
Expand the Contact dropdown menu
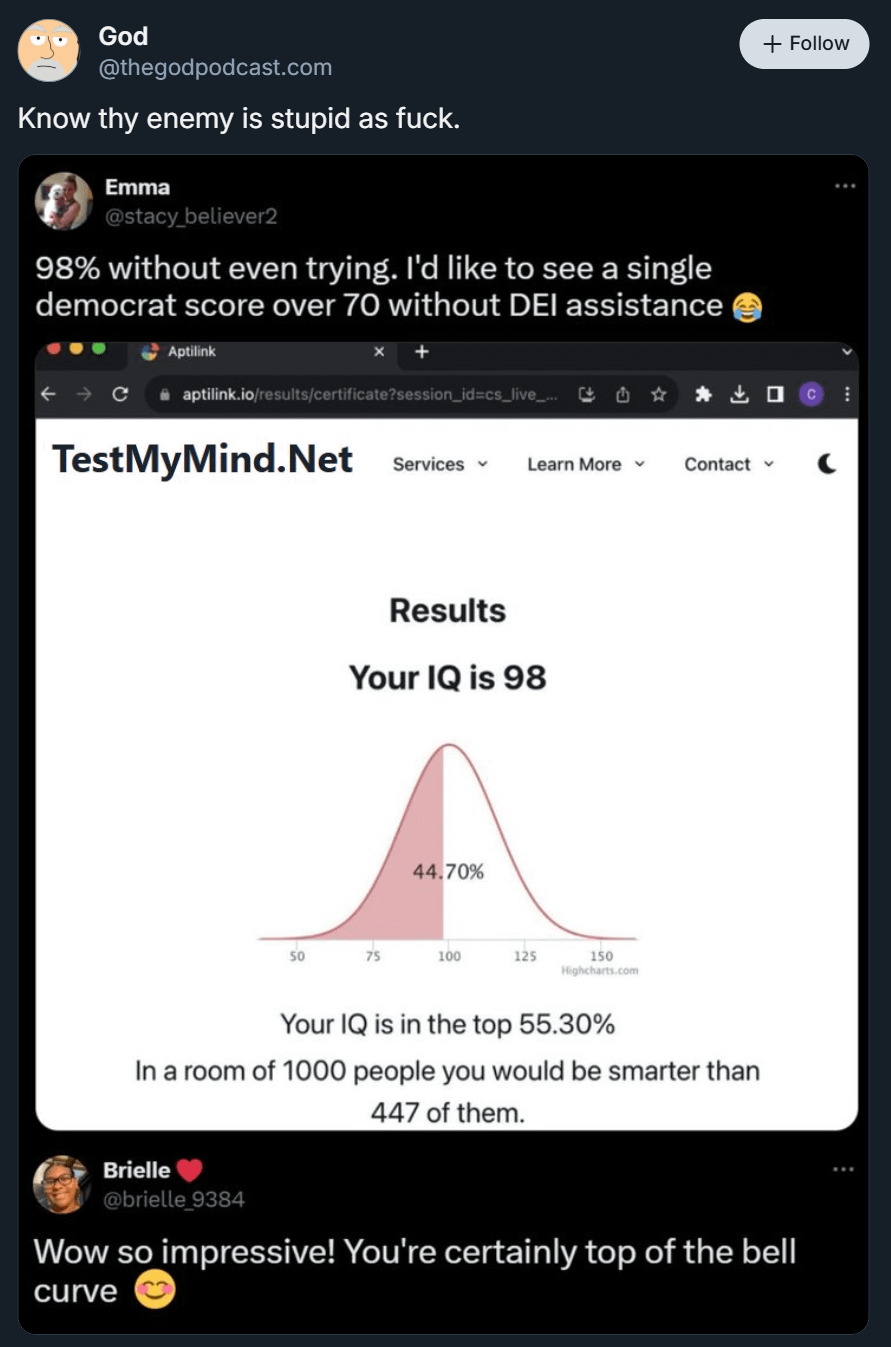tap(729, 464)
